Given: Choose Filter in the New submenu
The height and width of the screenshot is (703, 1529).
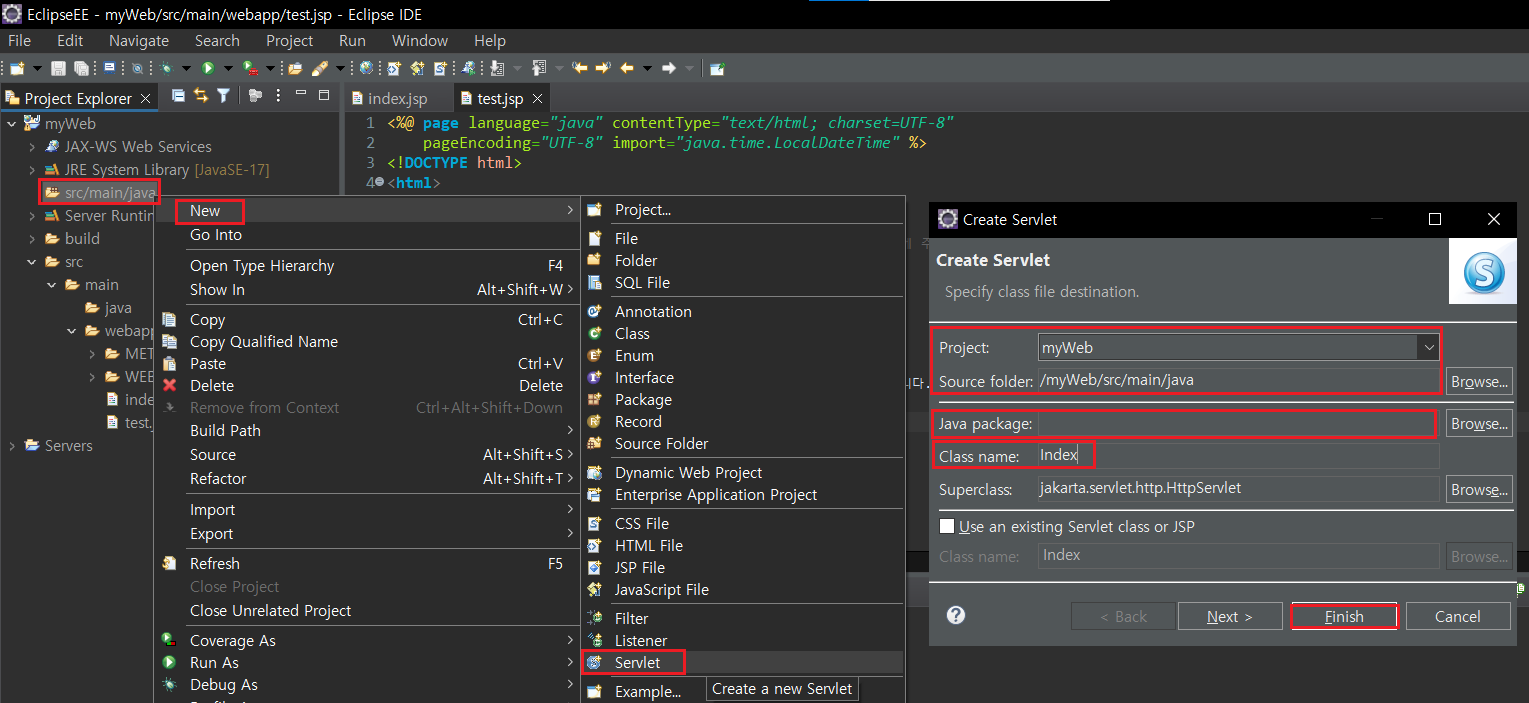Looking at the screenshot, I should [631, 619].
